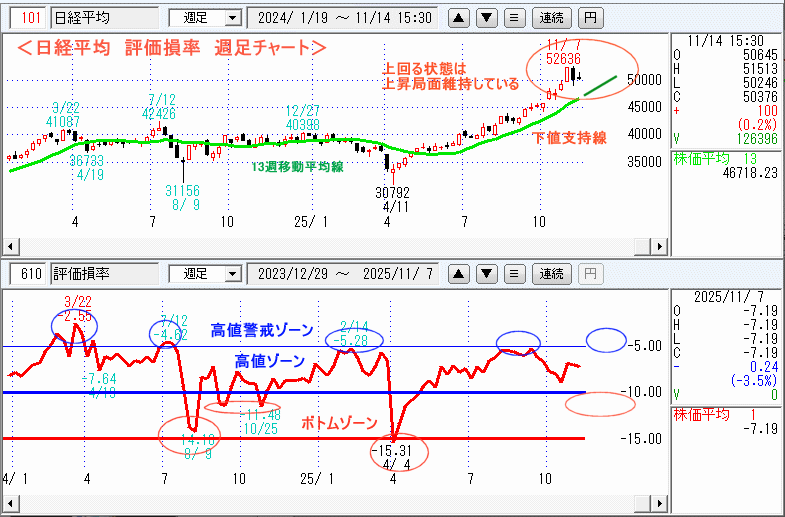The height and width of the screenshot is (517, 785).
Task: Click 46718.23 moving average value
Action: [x=751, y=173]
